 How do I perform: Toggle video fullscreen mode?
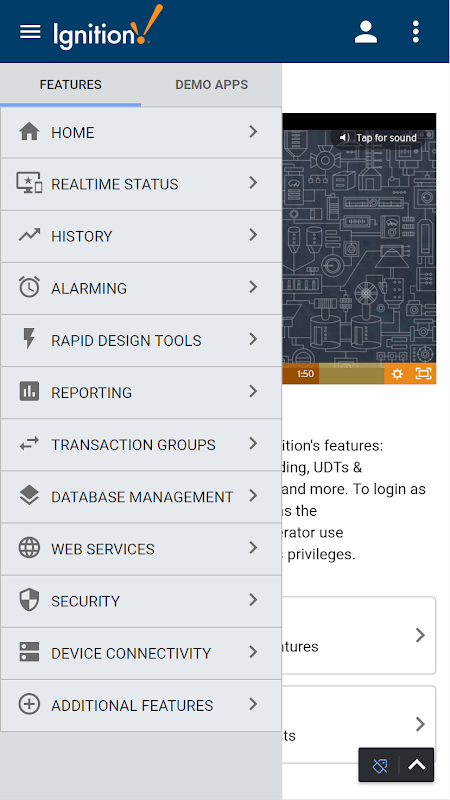pos(423,373)
